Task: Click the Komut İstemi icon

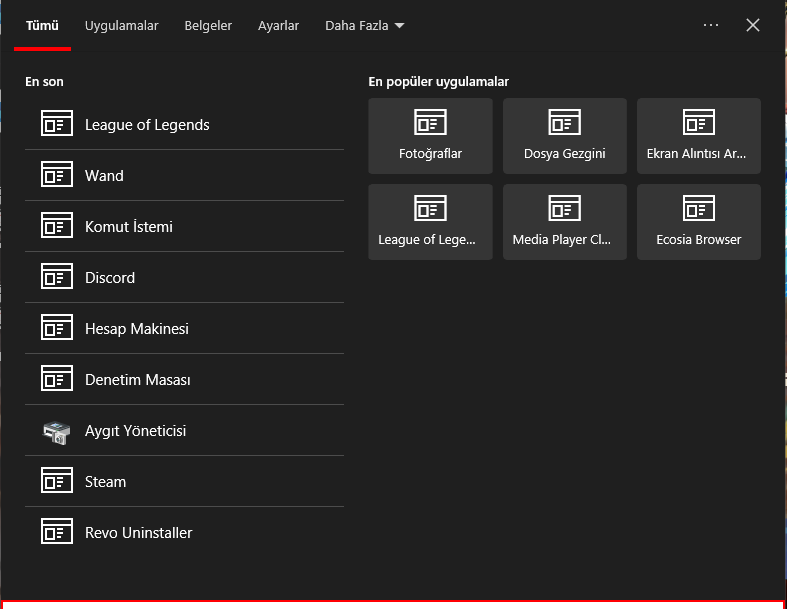Action: [57, 225]
